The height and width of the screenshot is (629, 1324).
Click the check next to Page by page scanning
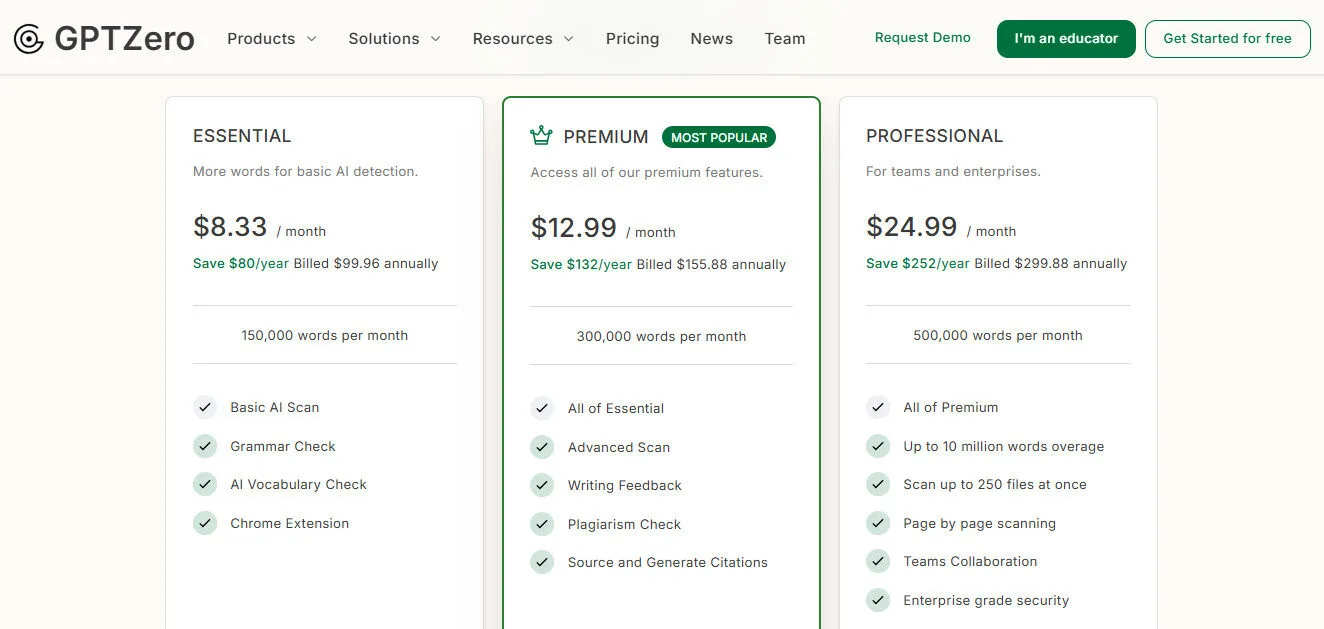[x=878, y=523]
